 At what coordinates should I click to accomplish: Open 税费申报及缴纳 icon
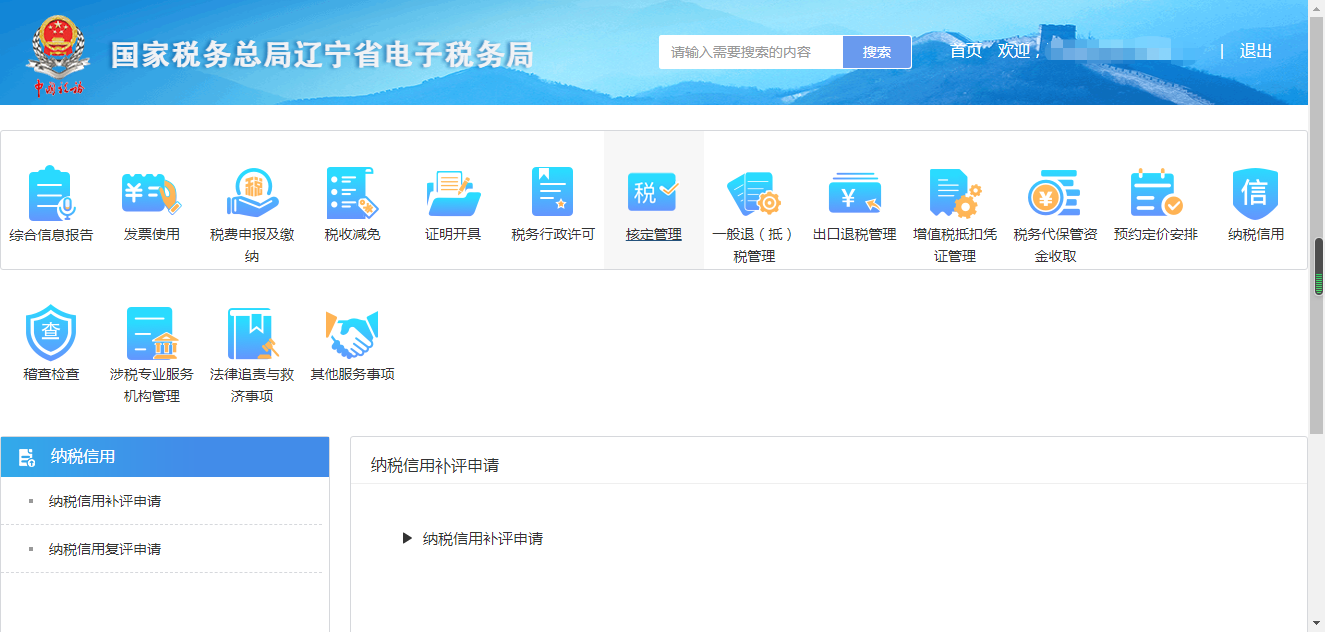pyautogui.click(x=252, y=194)
